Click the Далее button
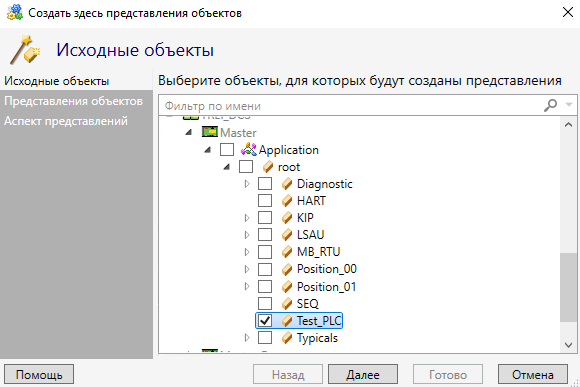580x387 pixels. 363,374
